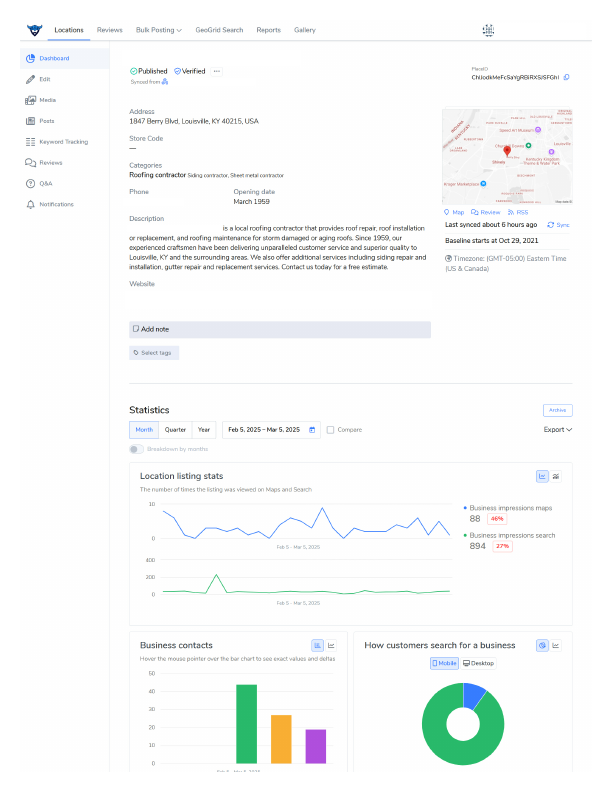612x792 pixels.
Task: Click the Verified shield icon
Action: [x=177, y=71]
